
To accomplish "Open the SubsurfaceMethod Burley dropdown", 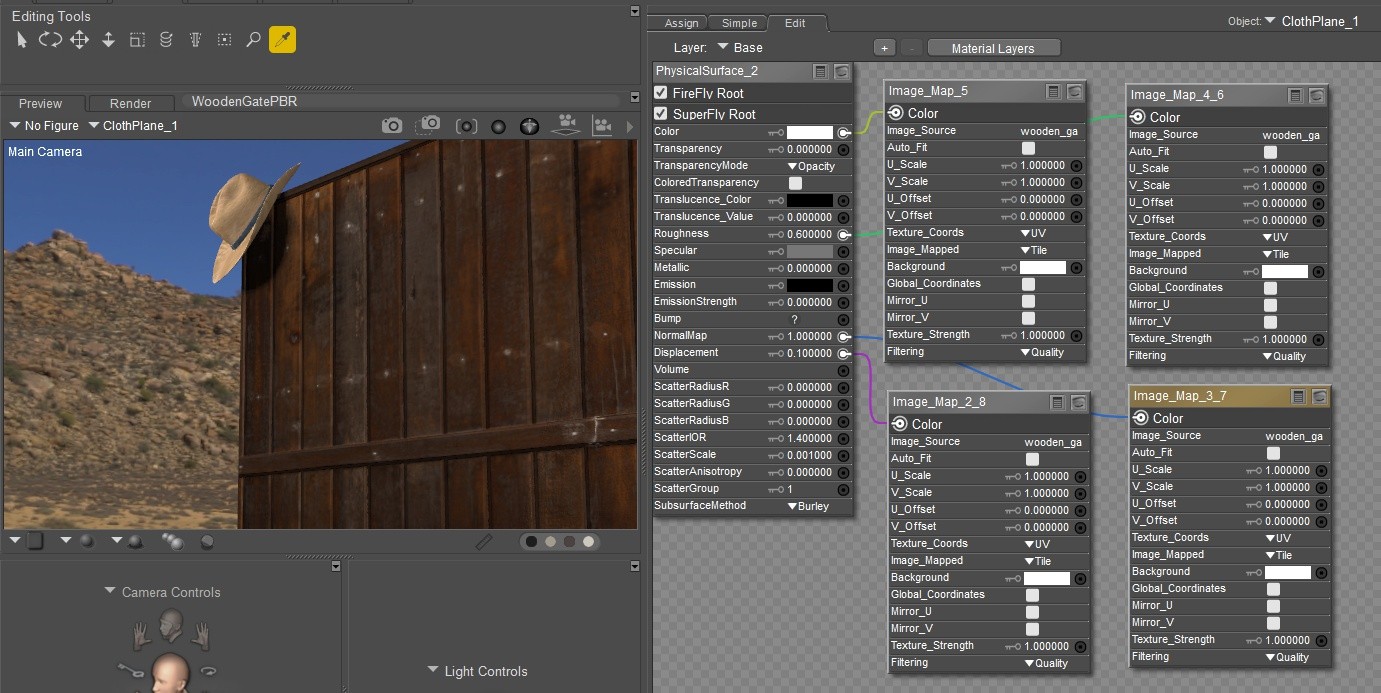I will (x=808, y=506).
